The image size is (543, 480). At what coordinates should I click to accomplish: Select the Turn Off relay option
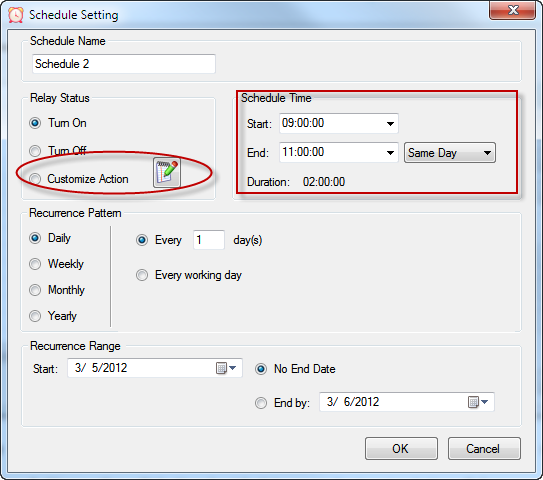(35, 151)
